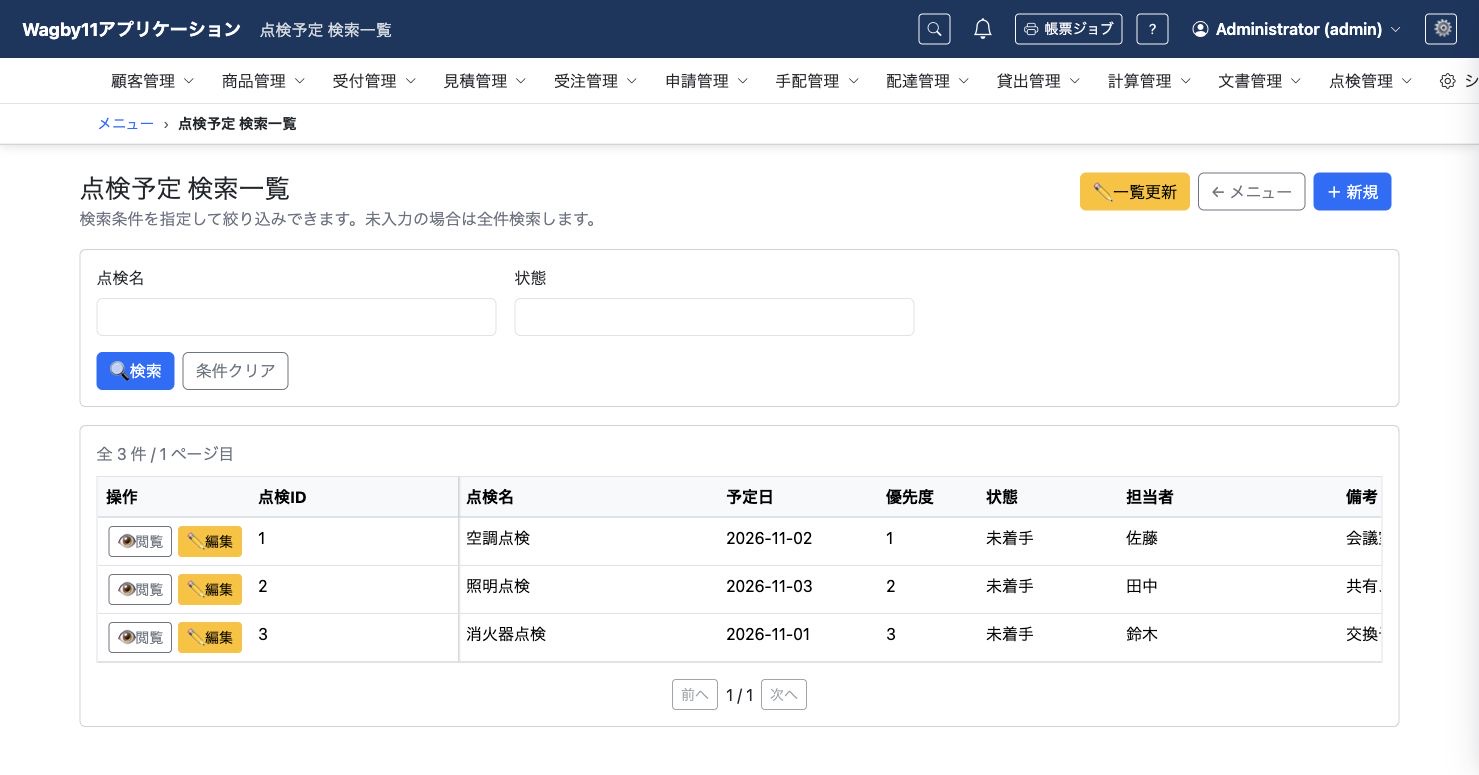The image size is (1479, 775).
Task: Open the help question mark button
Action: pyautogui.click(x=1152, y=29)
